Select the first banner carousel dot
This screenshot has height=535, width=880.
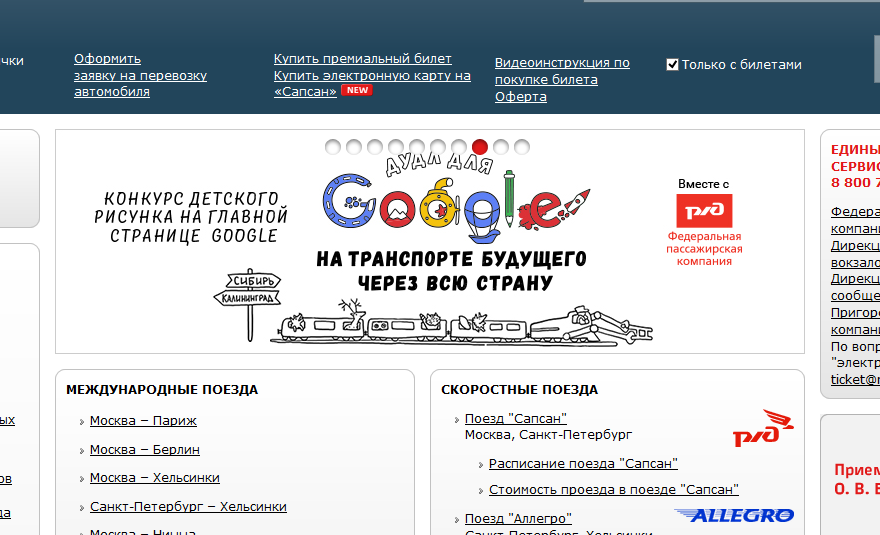click(333, 147)
